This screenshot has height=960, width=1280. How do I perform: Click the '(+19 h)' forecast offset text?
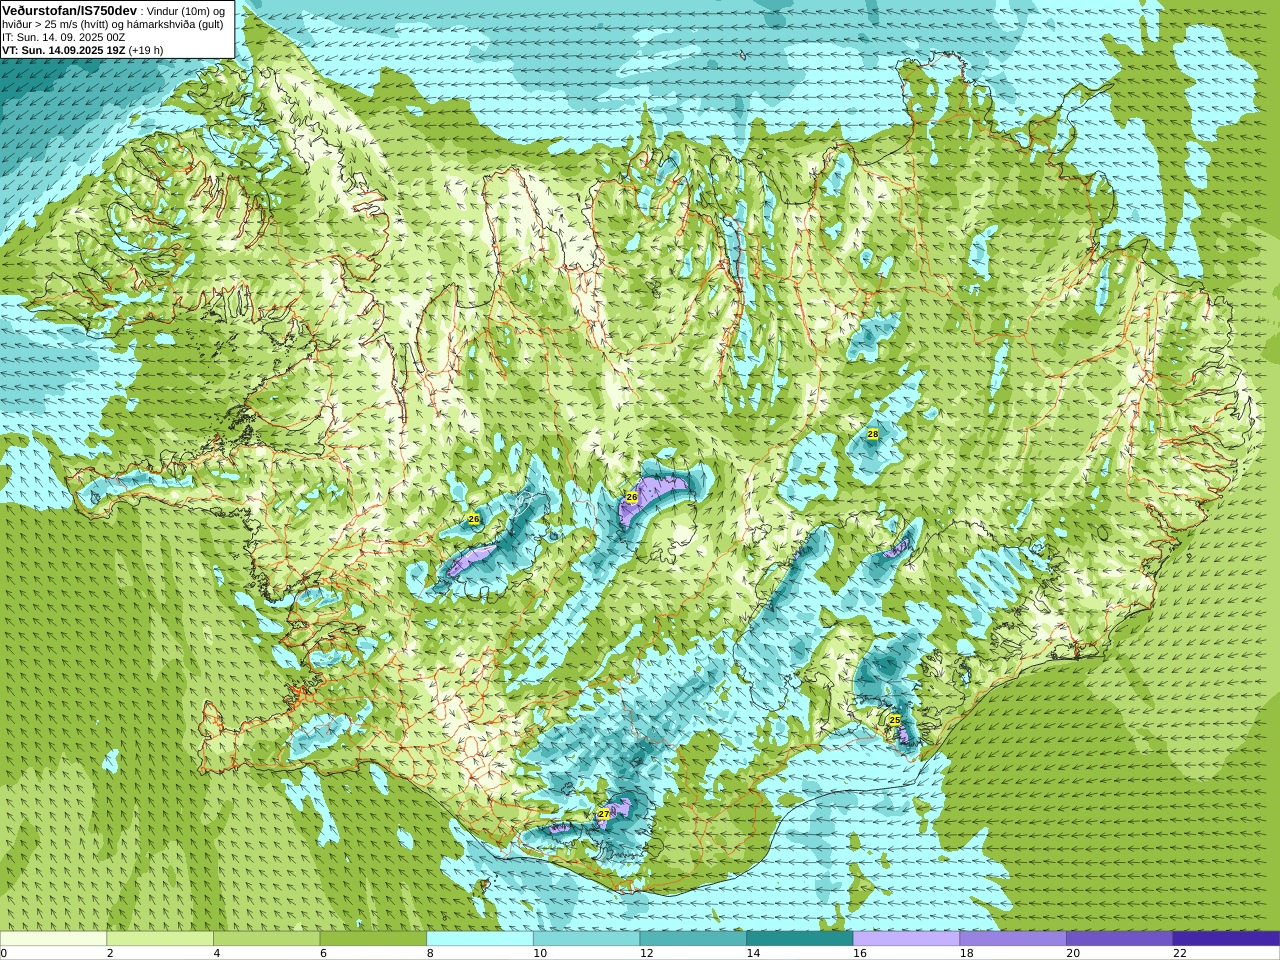tap(146, 50)
